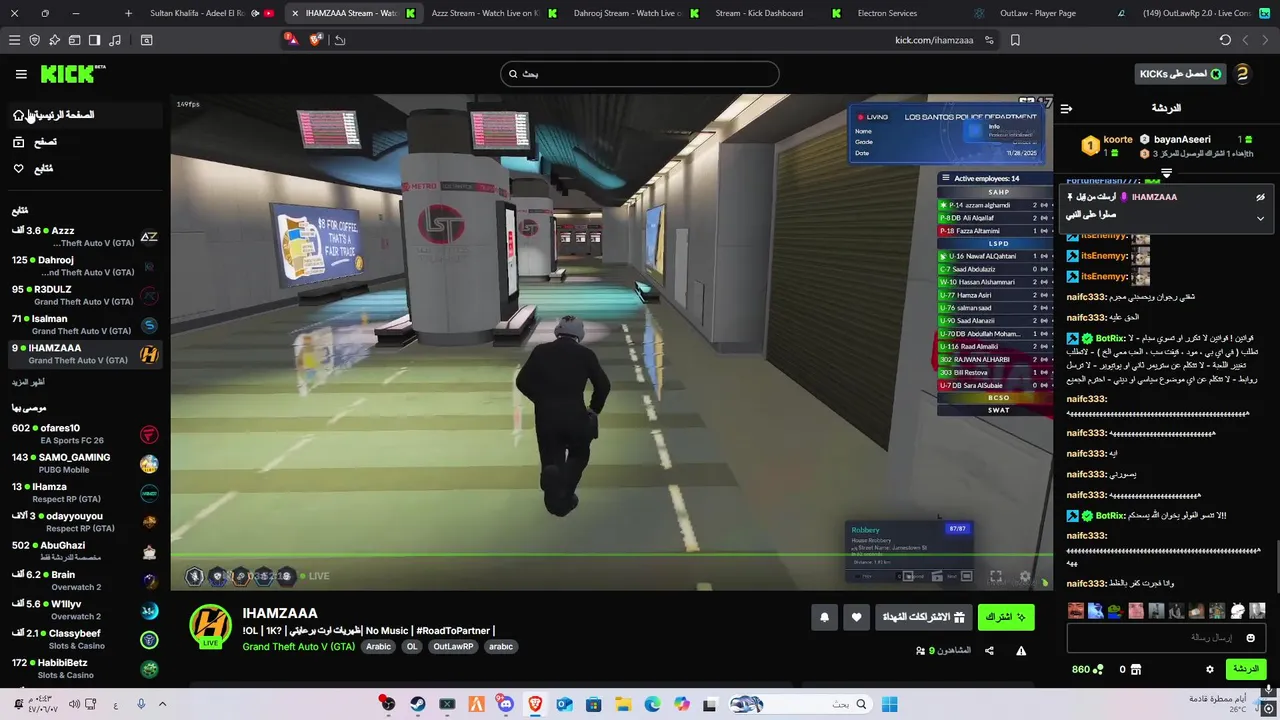
Task: Reload the page with refresh icon
Action: pos(1225,40)
